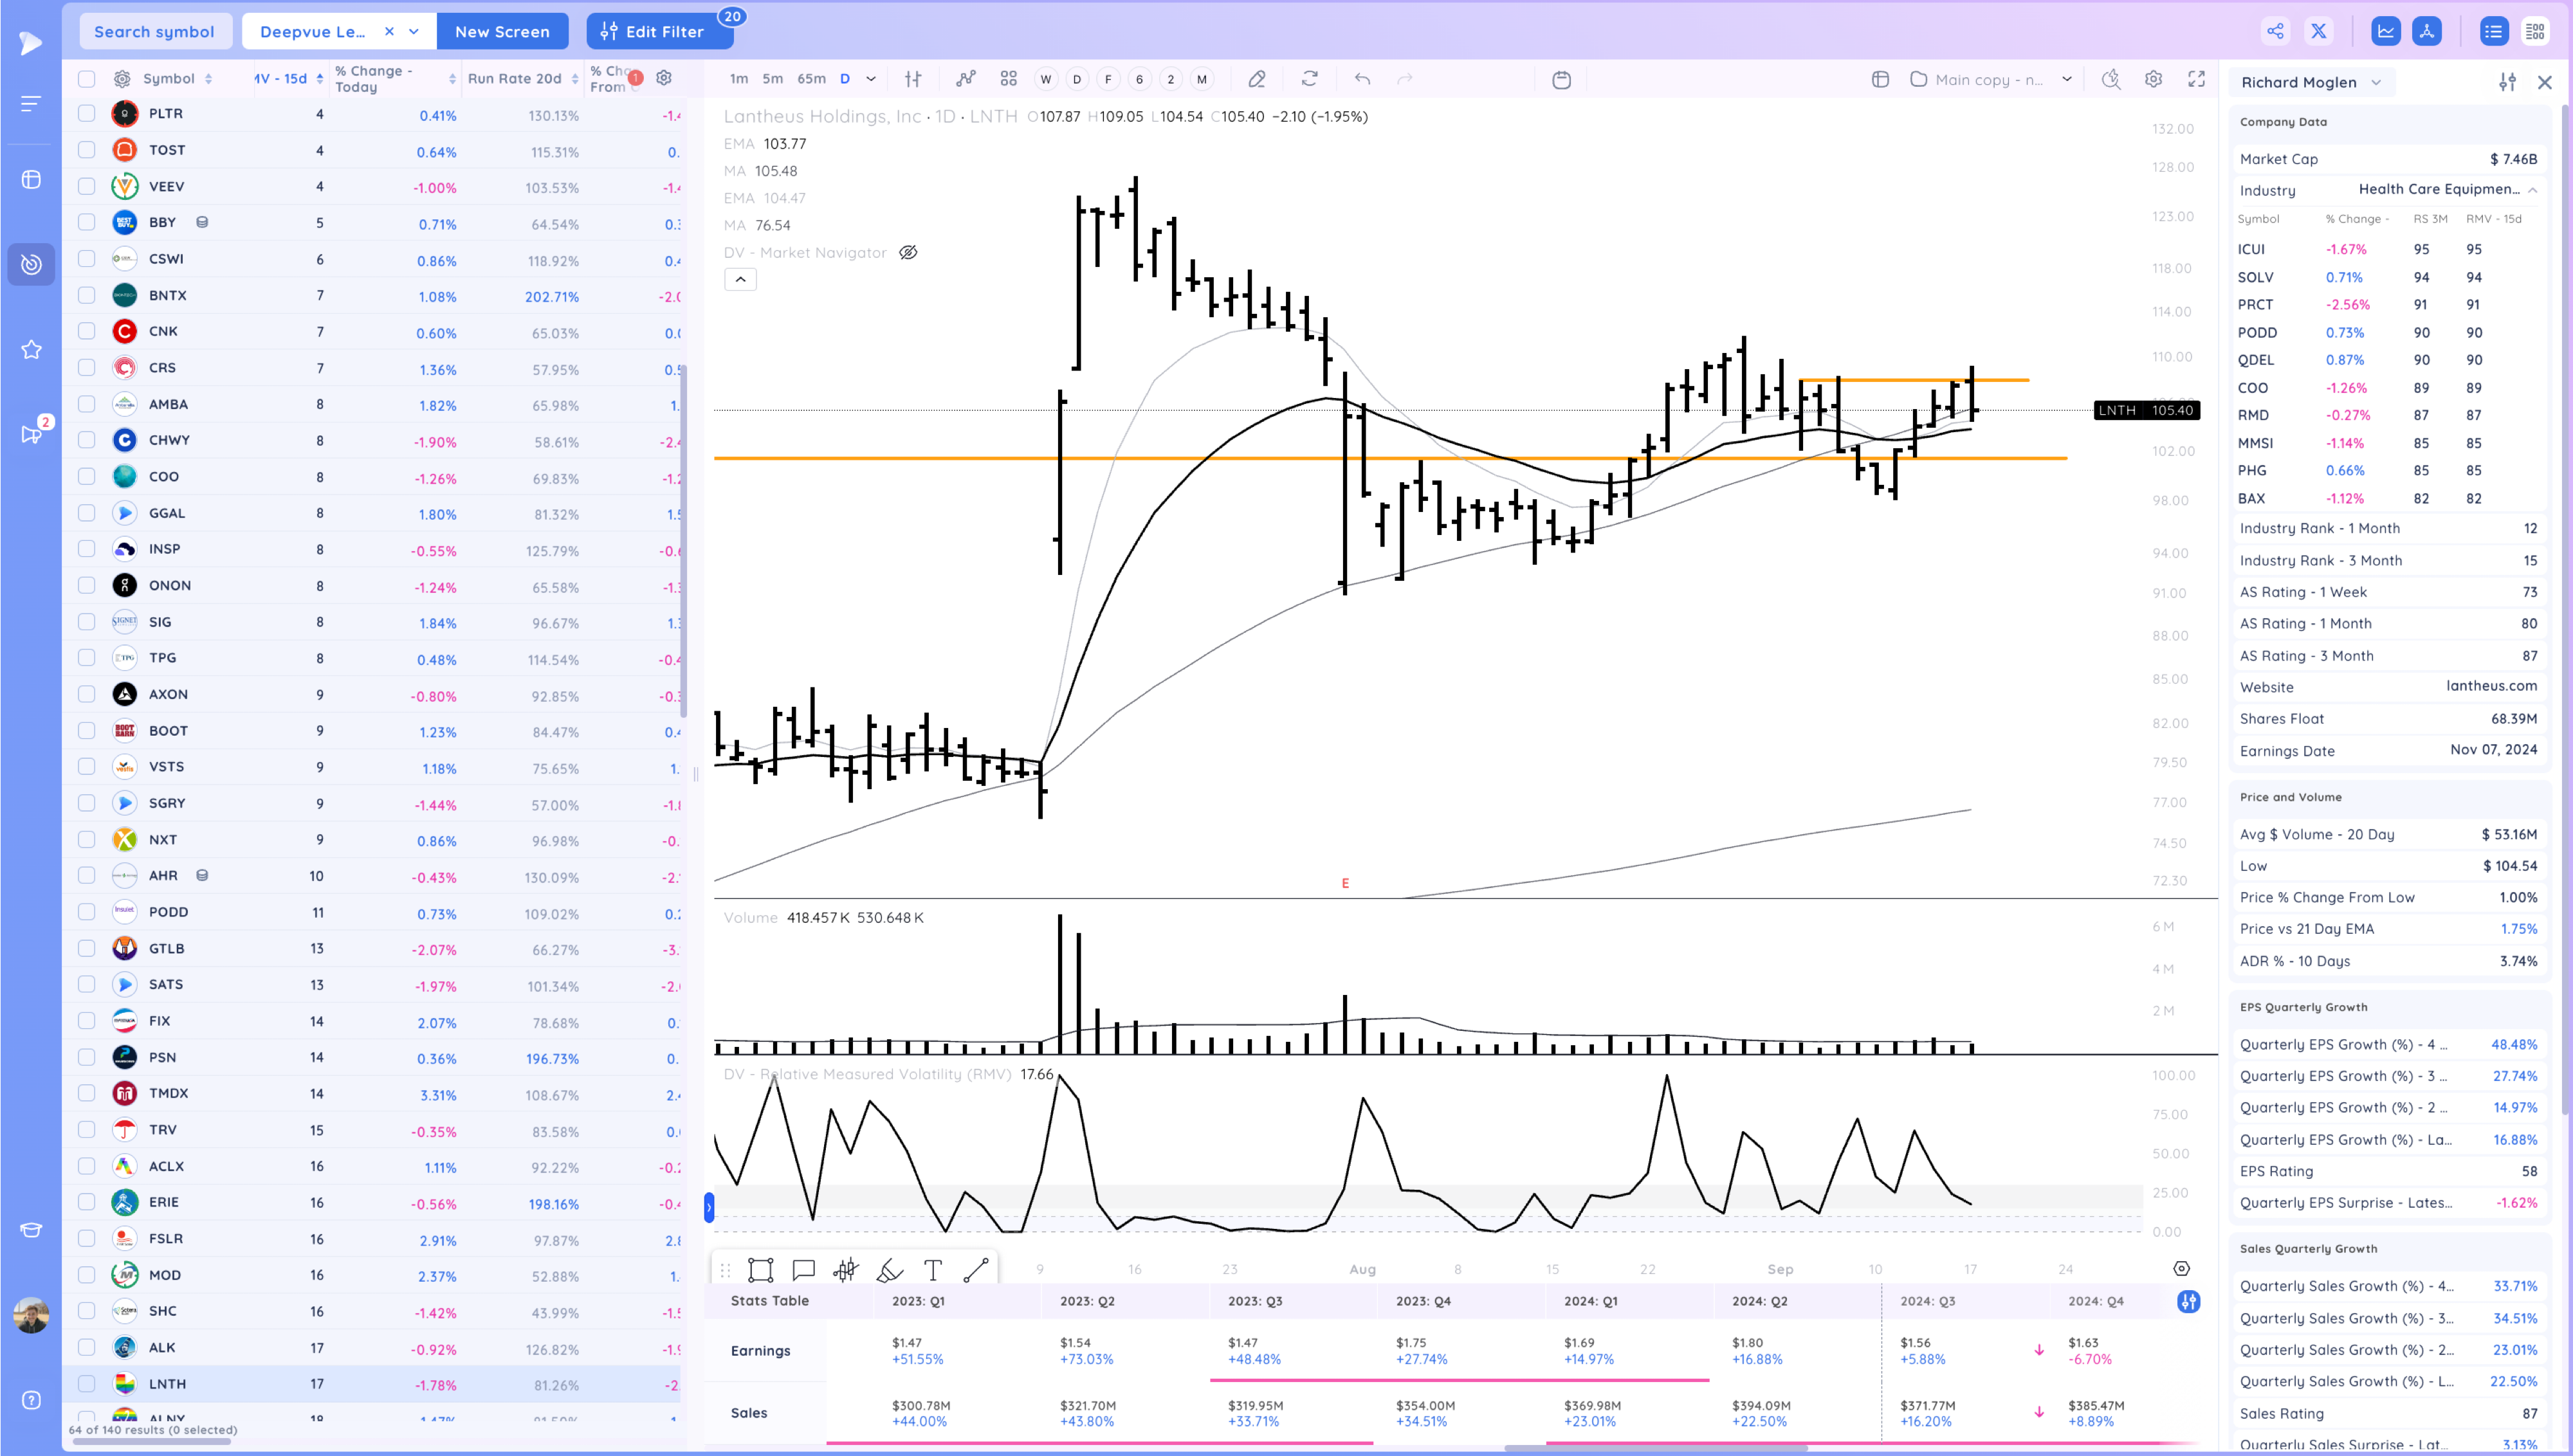Select the trend line drawing tool
2573x1456 pixels.
[x=976, y=1270]
